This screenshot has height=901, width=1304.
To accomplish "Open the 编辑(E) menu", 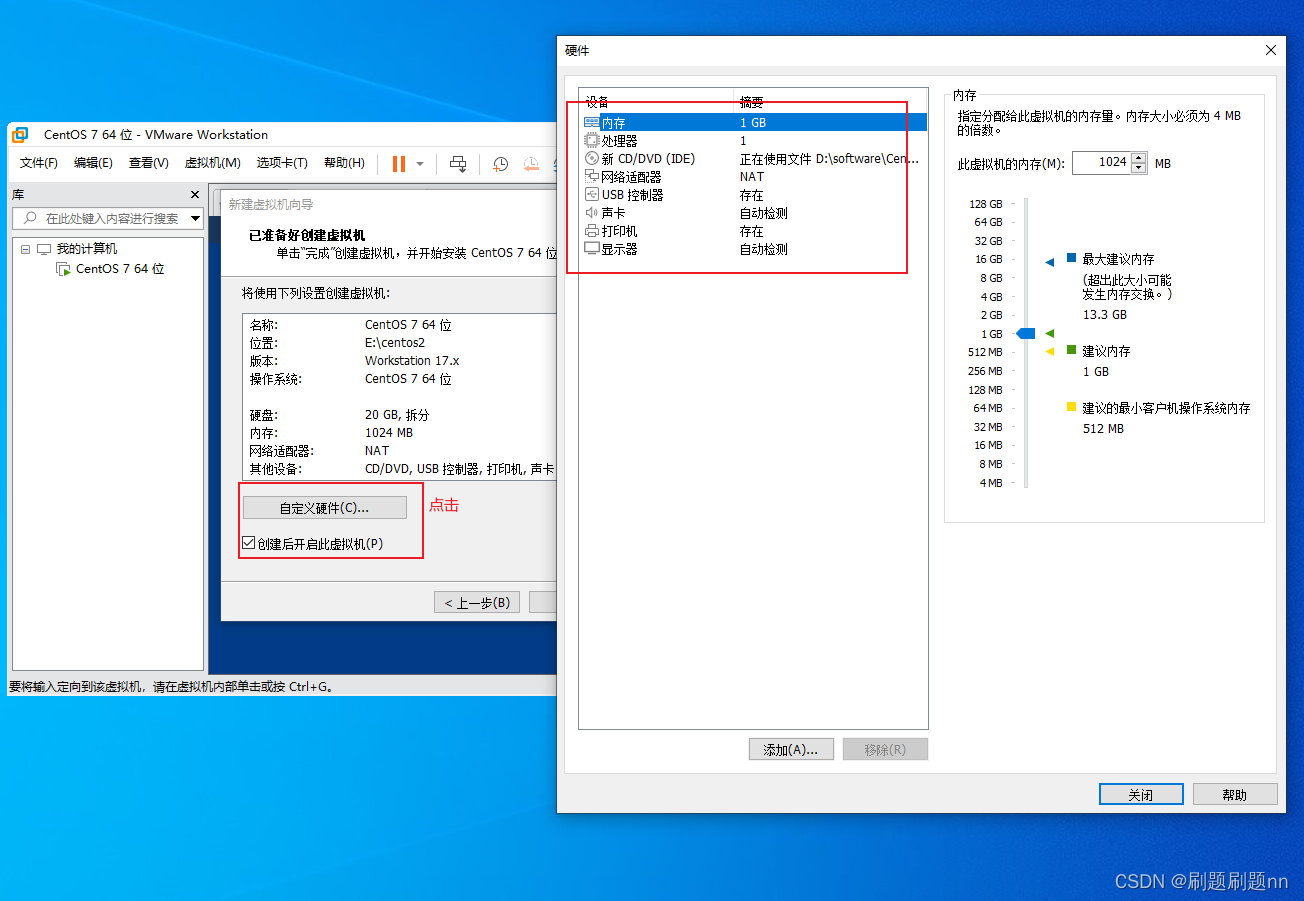I will (93, 163).
